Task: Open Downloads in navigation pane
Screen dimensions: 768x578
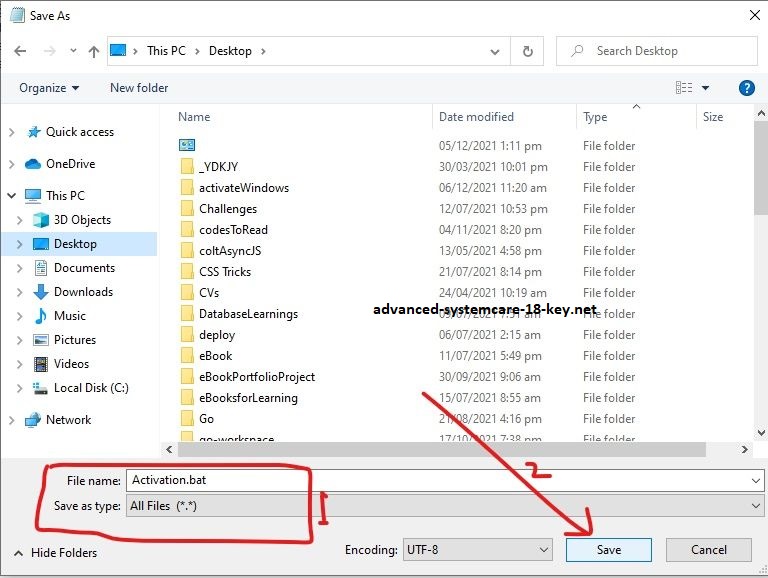Action: click(83, 292)
